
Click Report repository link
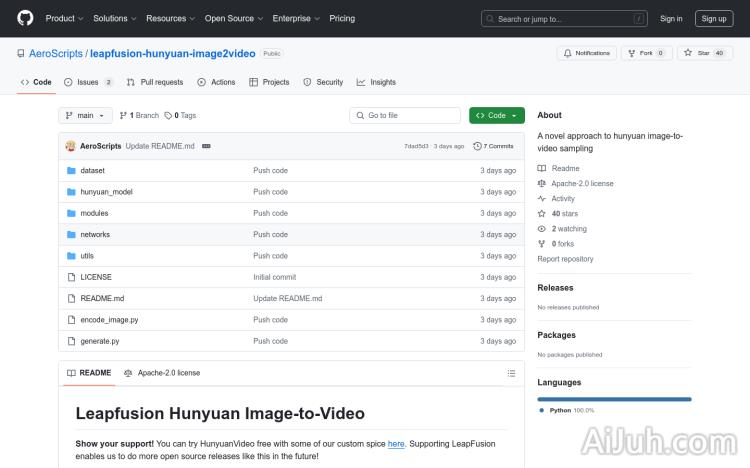pyautogui.click(x=565, y=259)
